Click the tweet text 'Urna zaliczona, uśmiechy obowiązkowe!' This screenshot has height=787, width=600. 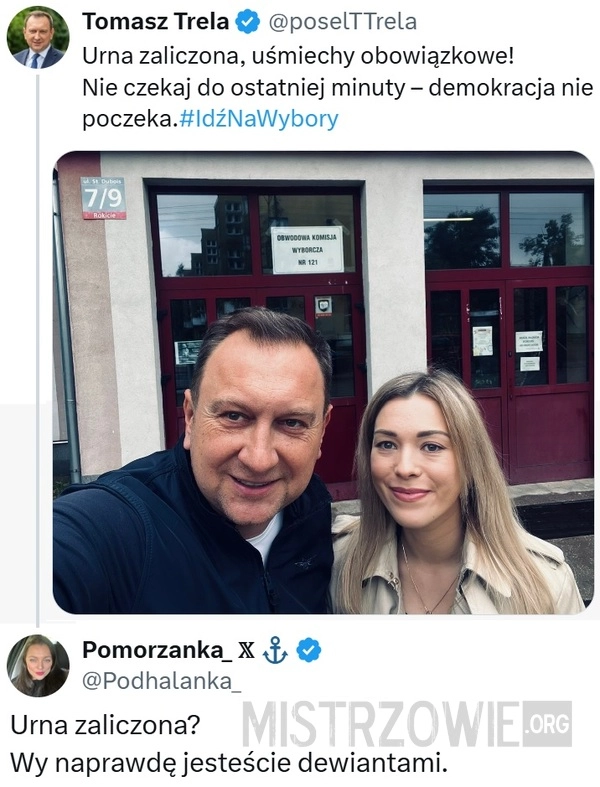pyautogui.click(x=298, y=56)
